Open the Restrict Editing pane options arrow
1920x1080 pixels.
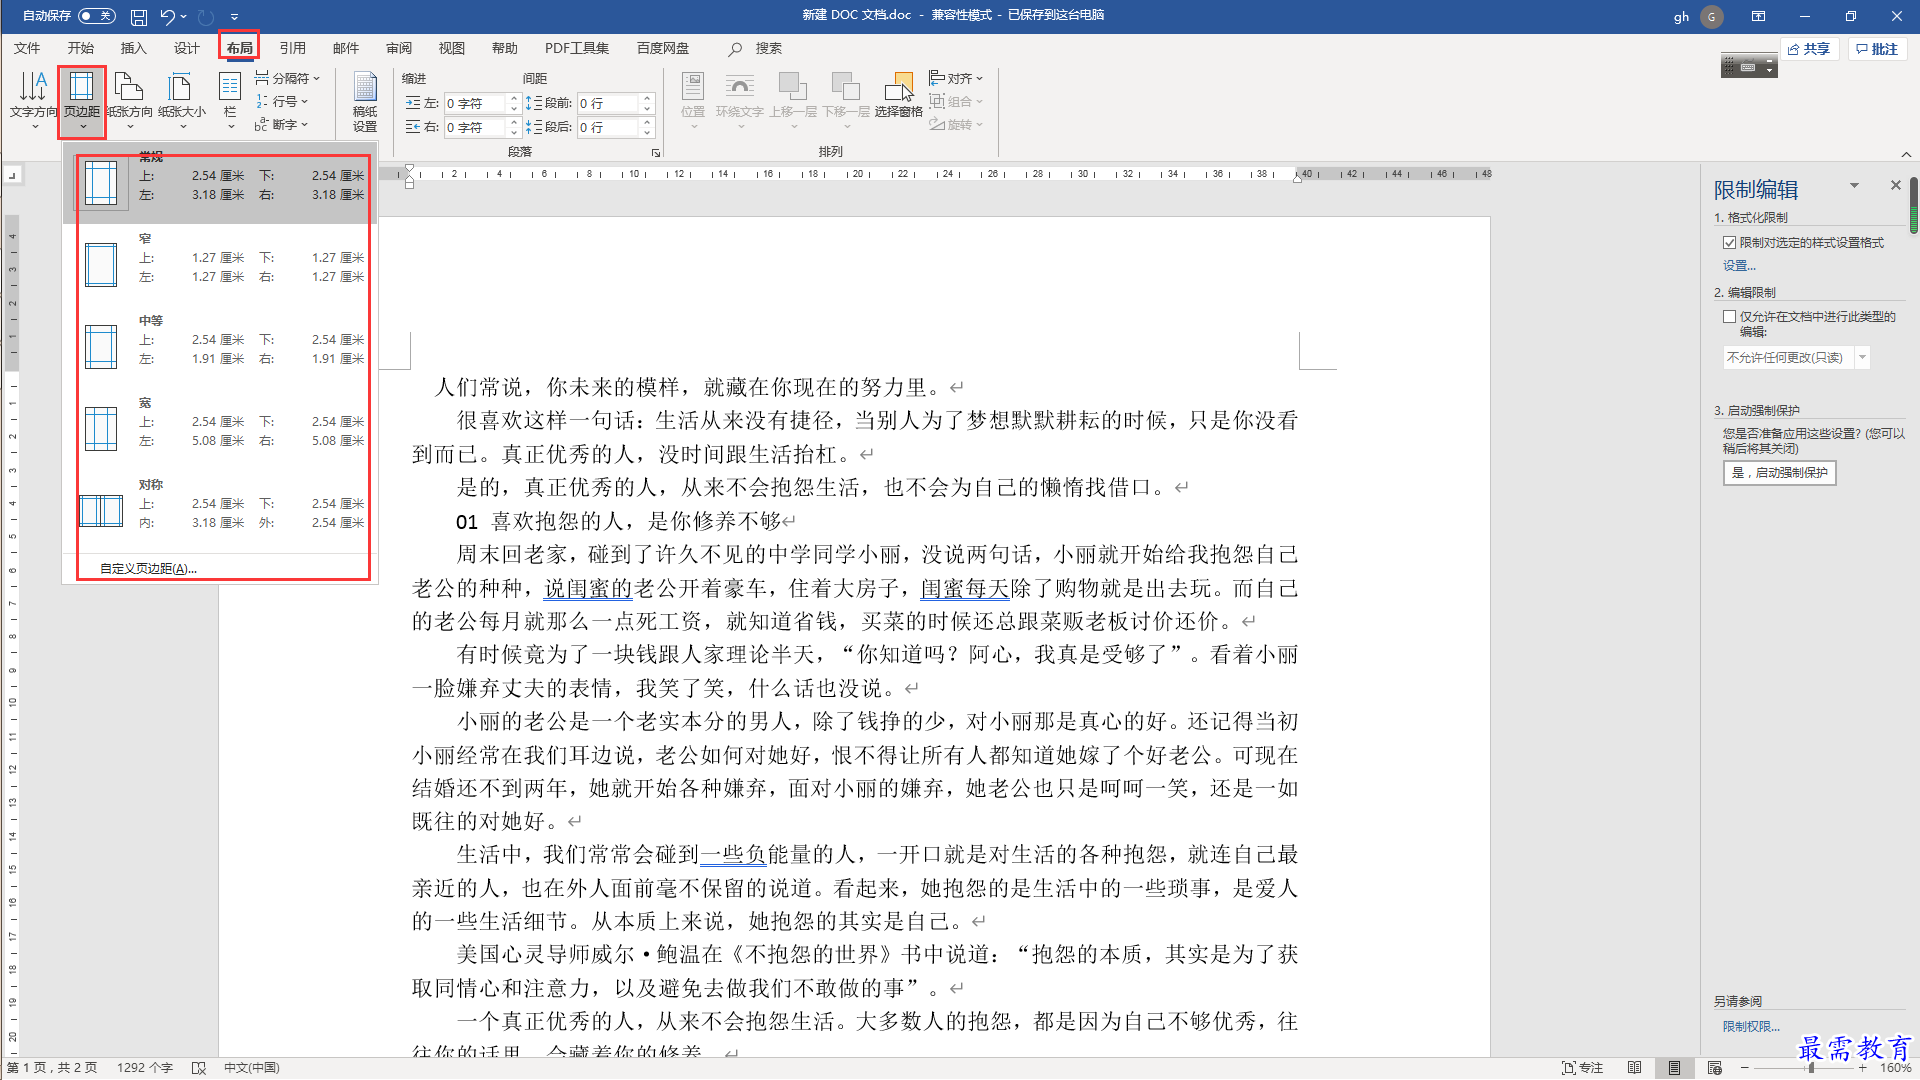pyautogui.click(x=1854, y=185)
